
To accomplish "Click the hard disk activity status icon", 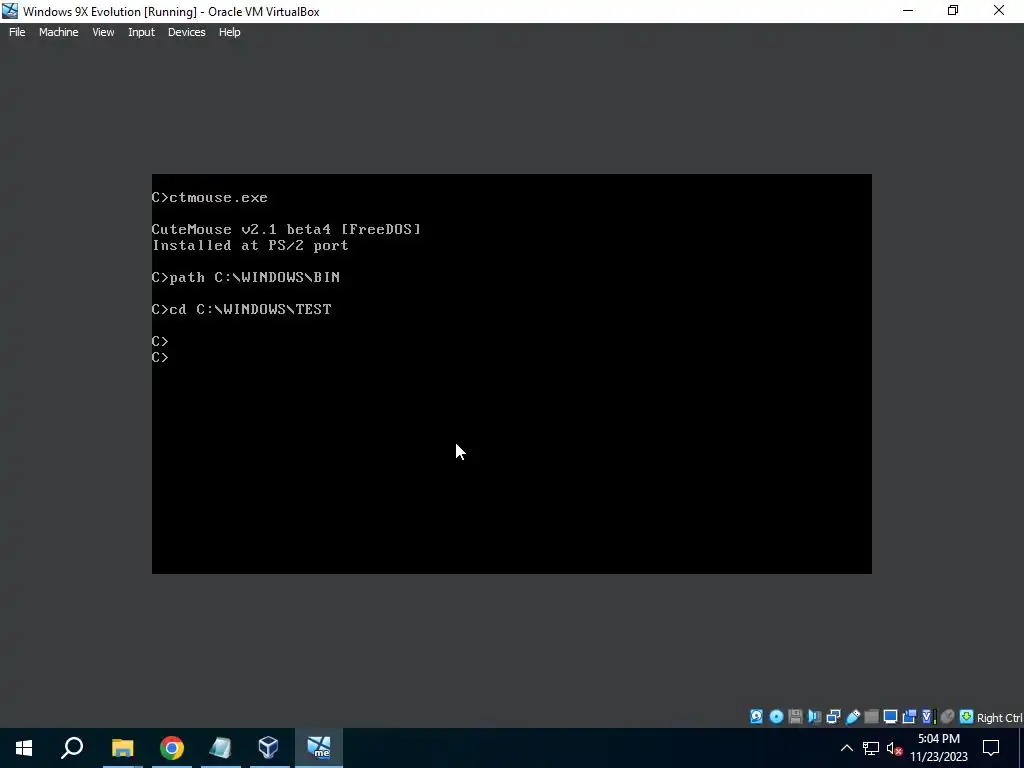I will click(x=756, y=717).
